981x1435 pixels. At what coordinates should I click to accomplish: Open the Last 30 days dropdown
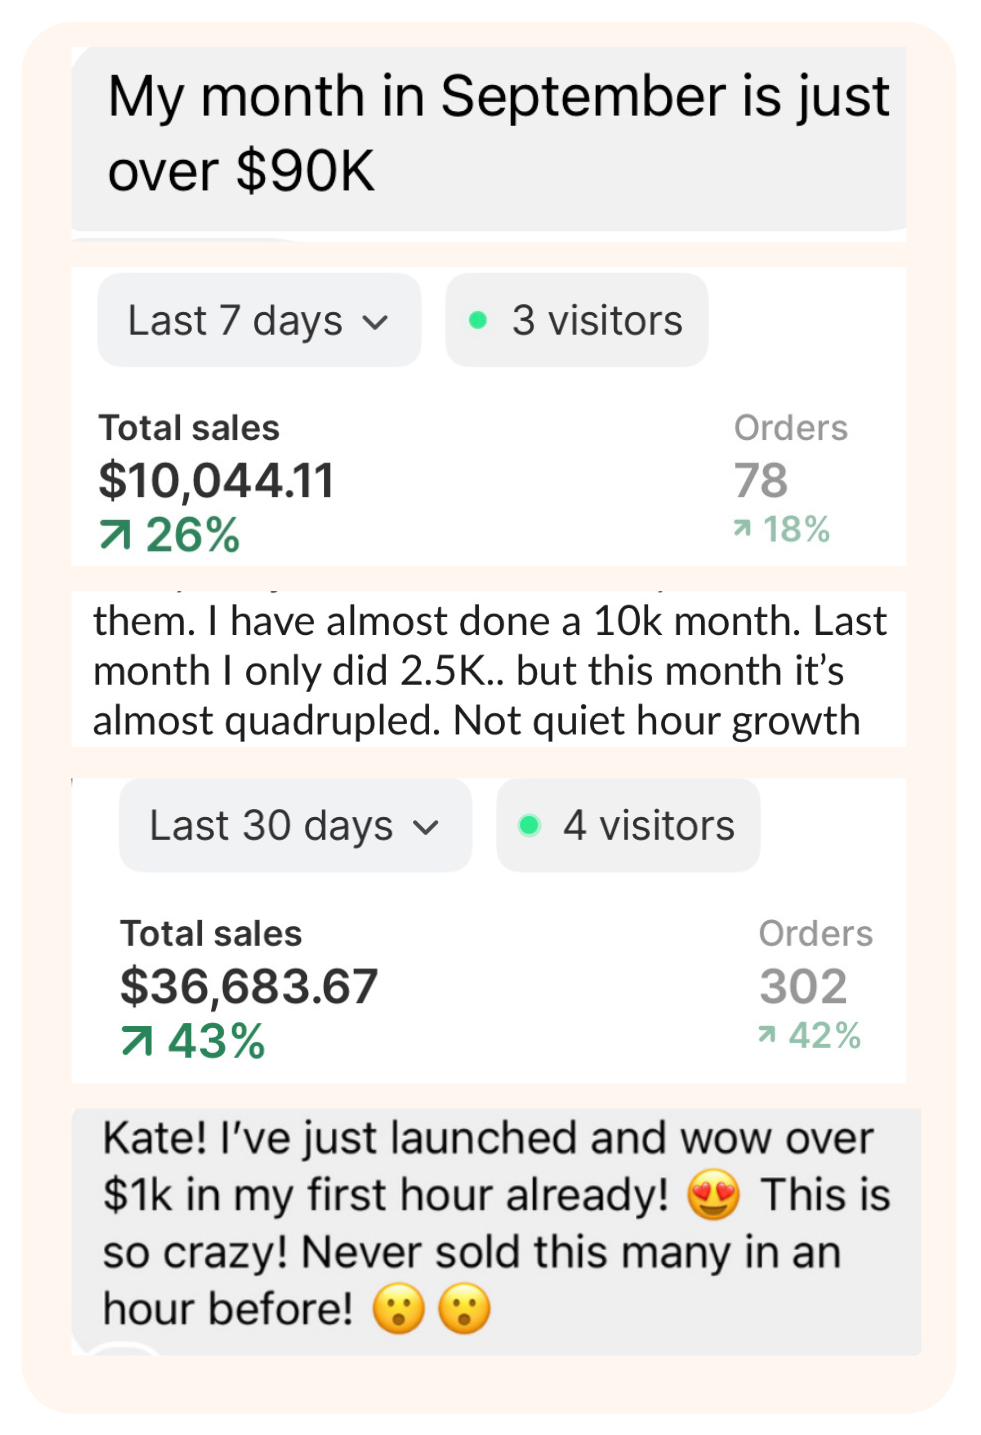click(x=294, y=826)
